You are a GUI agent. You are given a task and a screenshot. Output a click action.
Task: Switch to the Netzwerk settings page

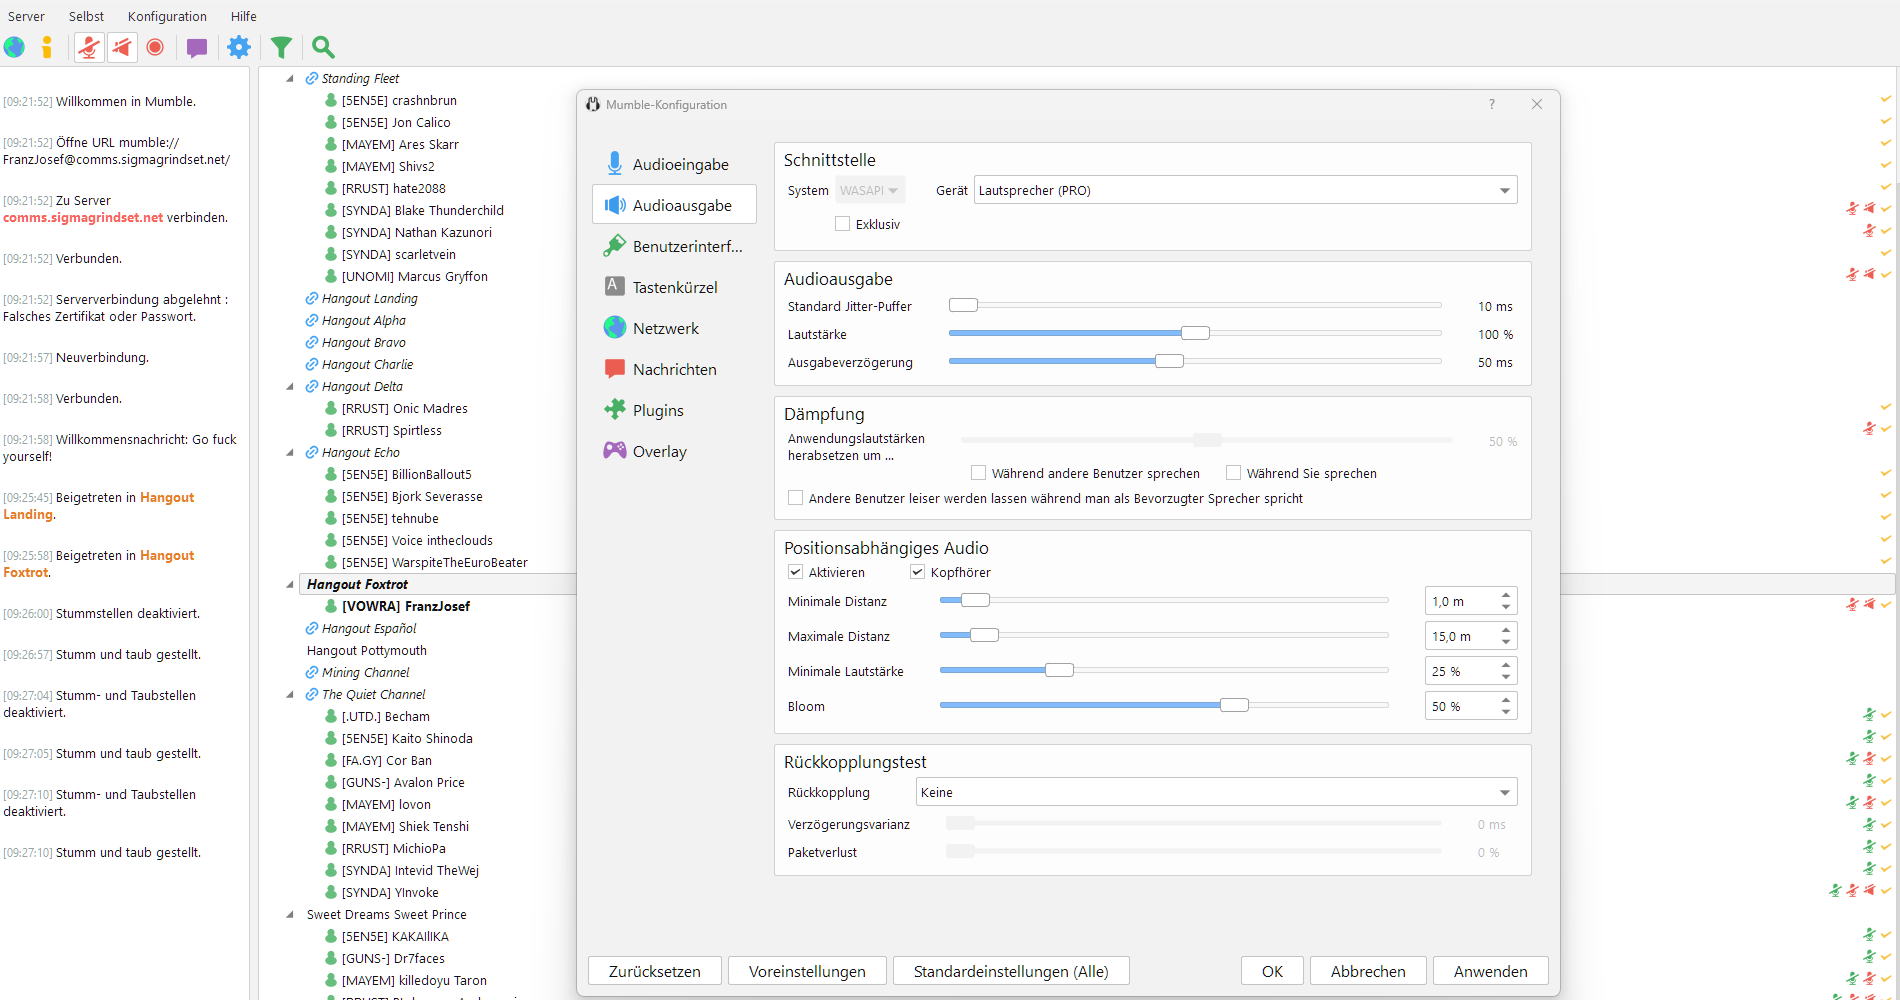tap(674, 328)
